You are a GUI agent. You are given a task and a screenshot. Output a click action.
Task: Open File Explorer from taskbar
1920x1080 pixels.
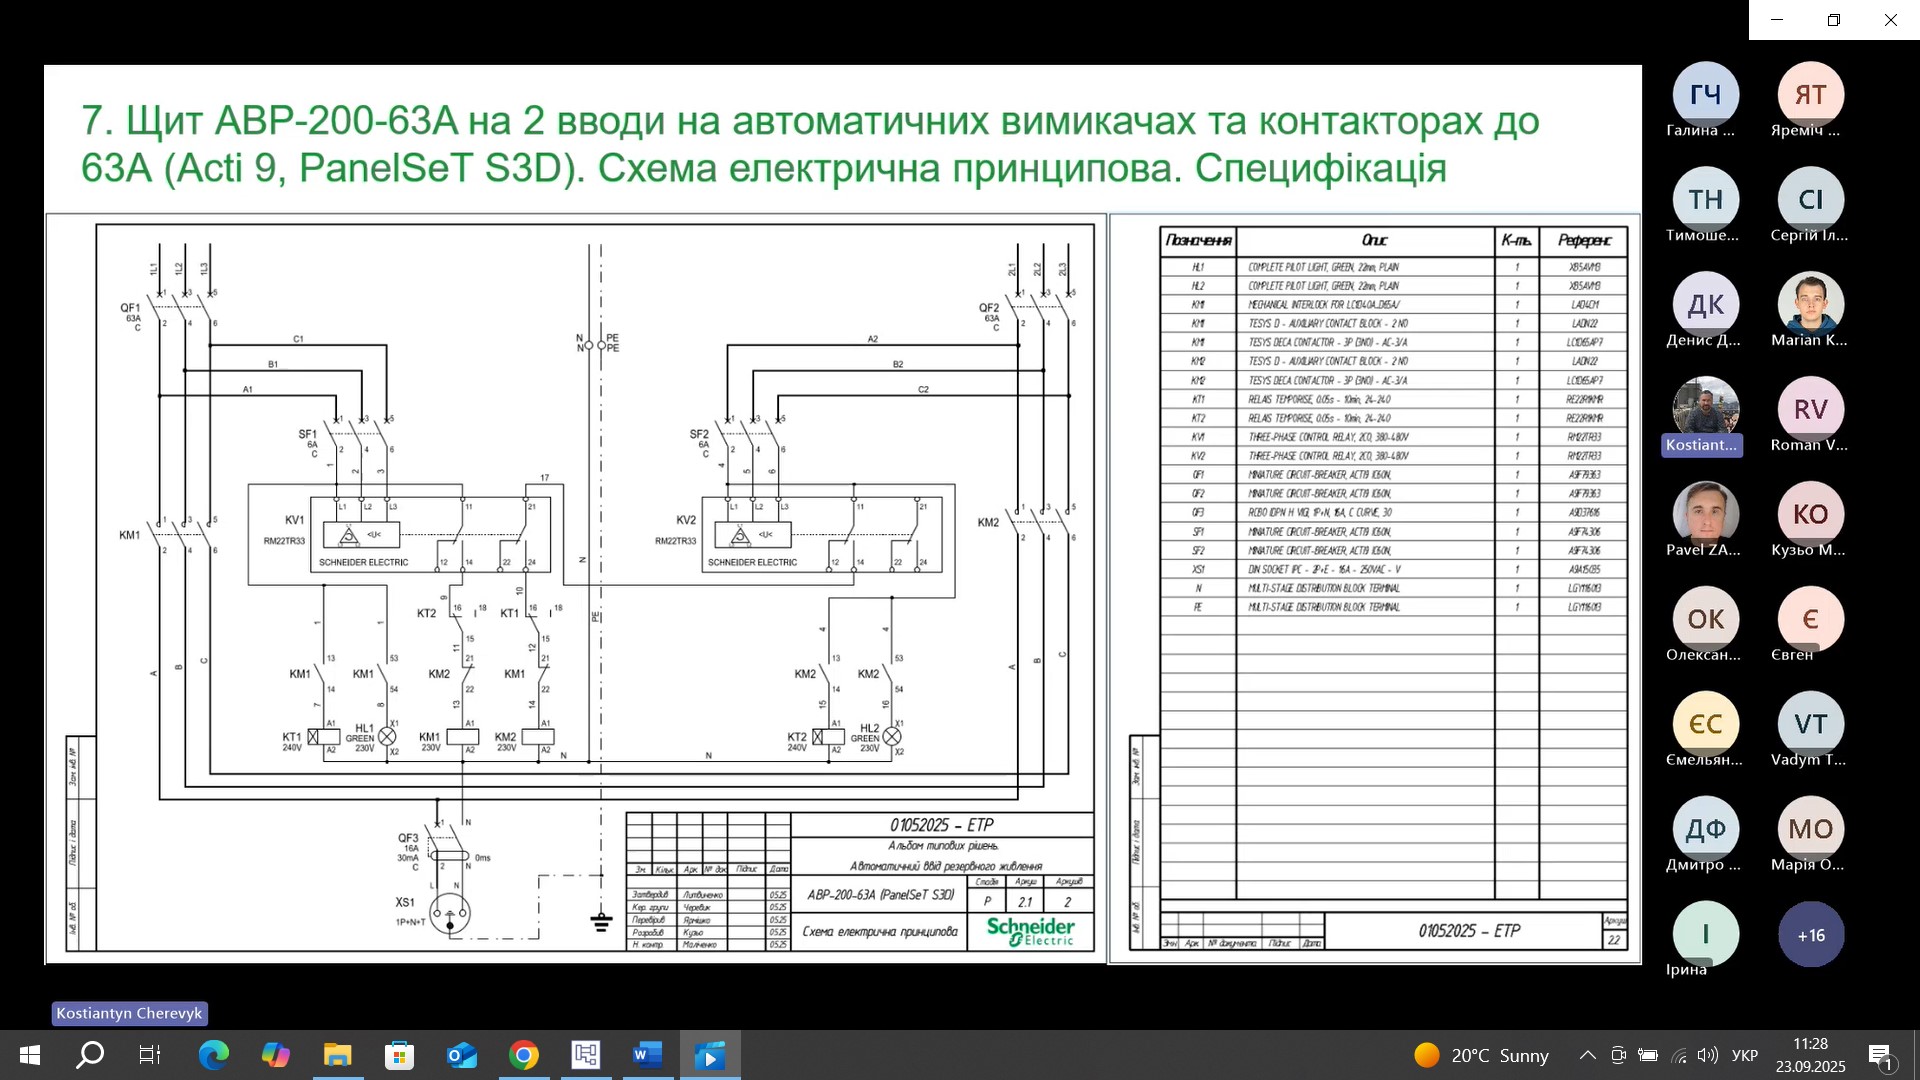[x=337, y=1055]
